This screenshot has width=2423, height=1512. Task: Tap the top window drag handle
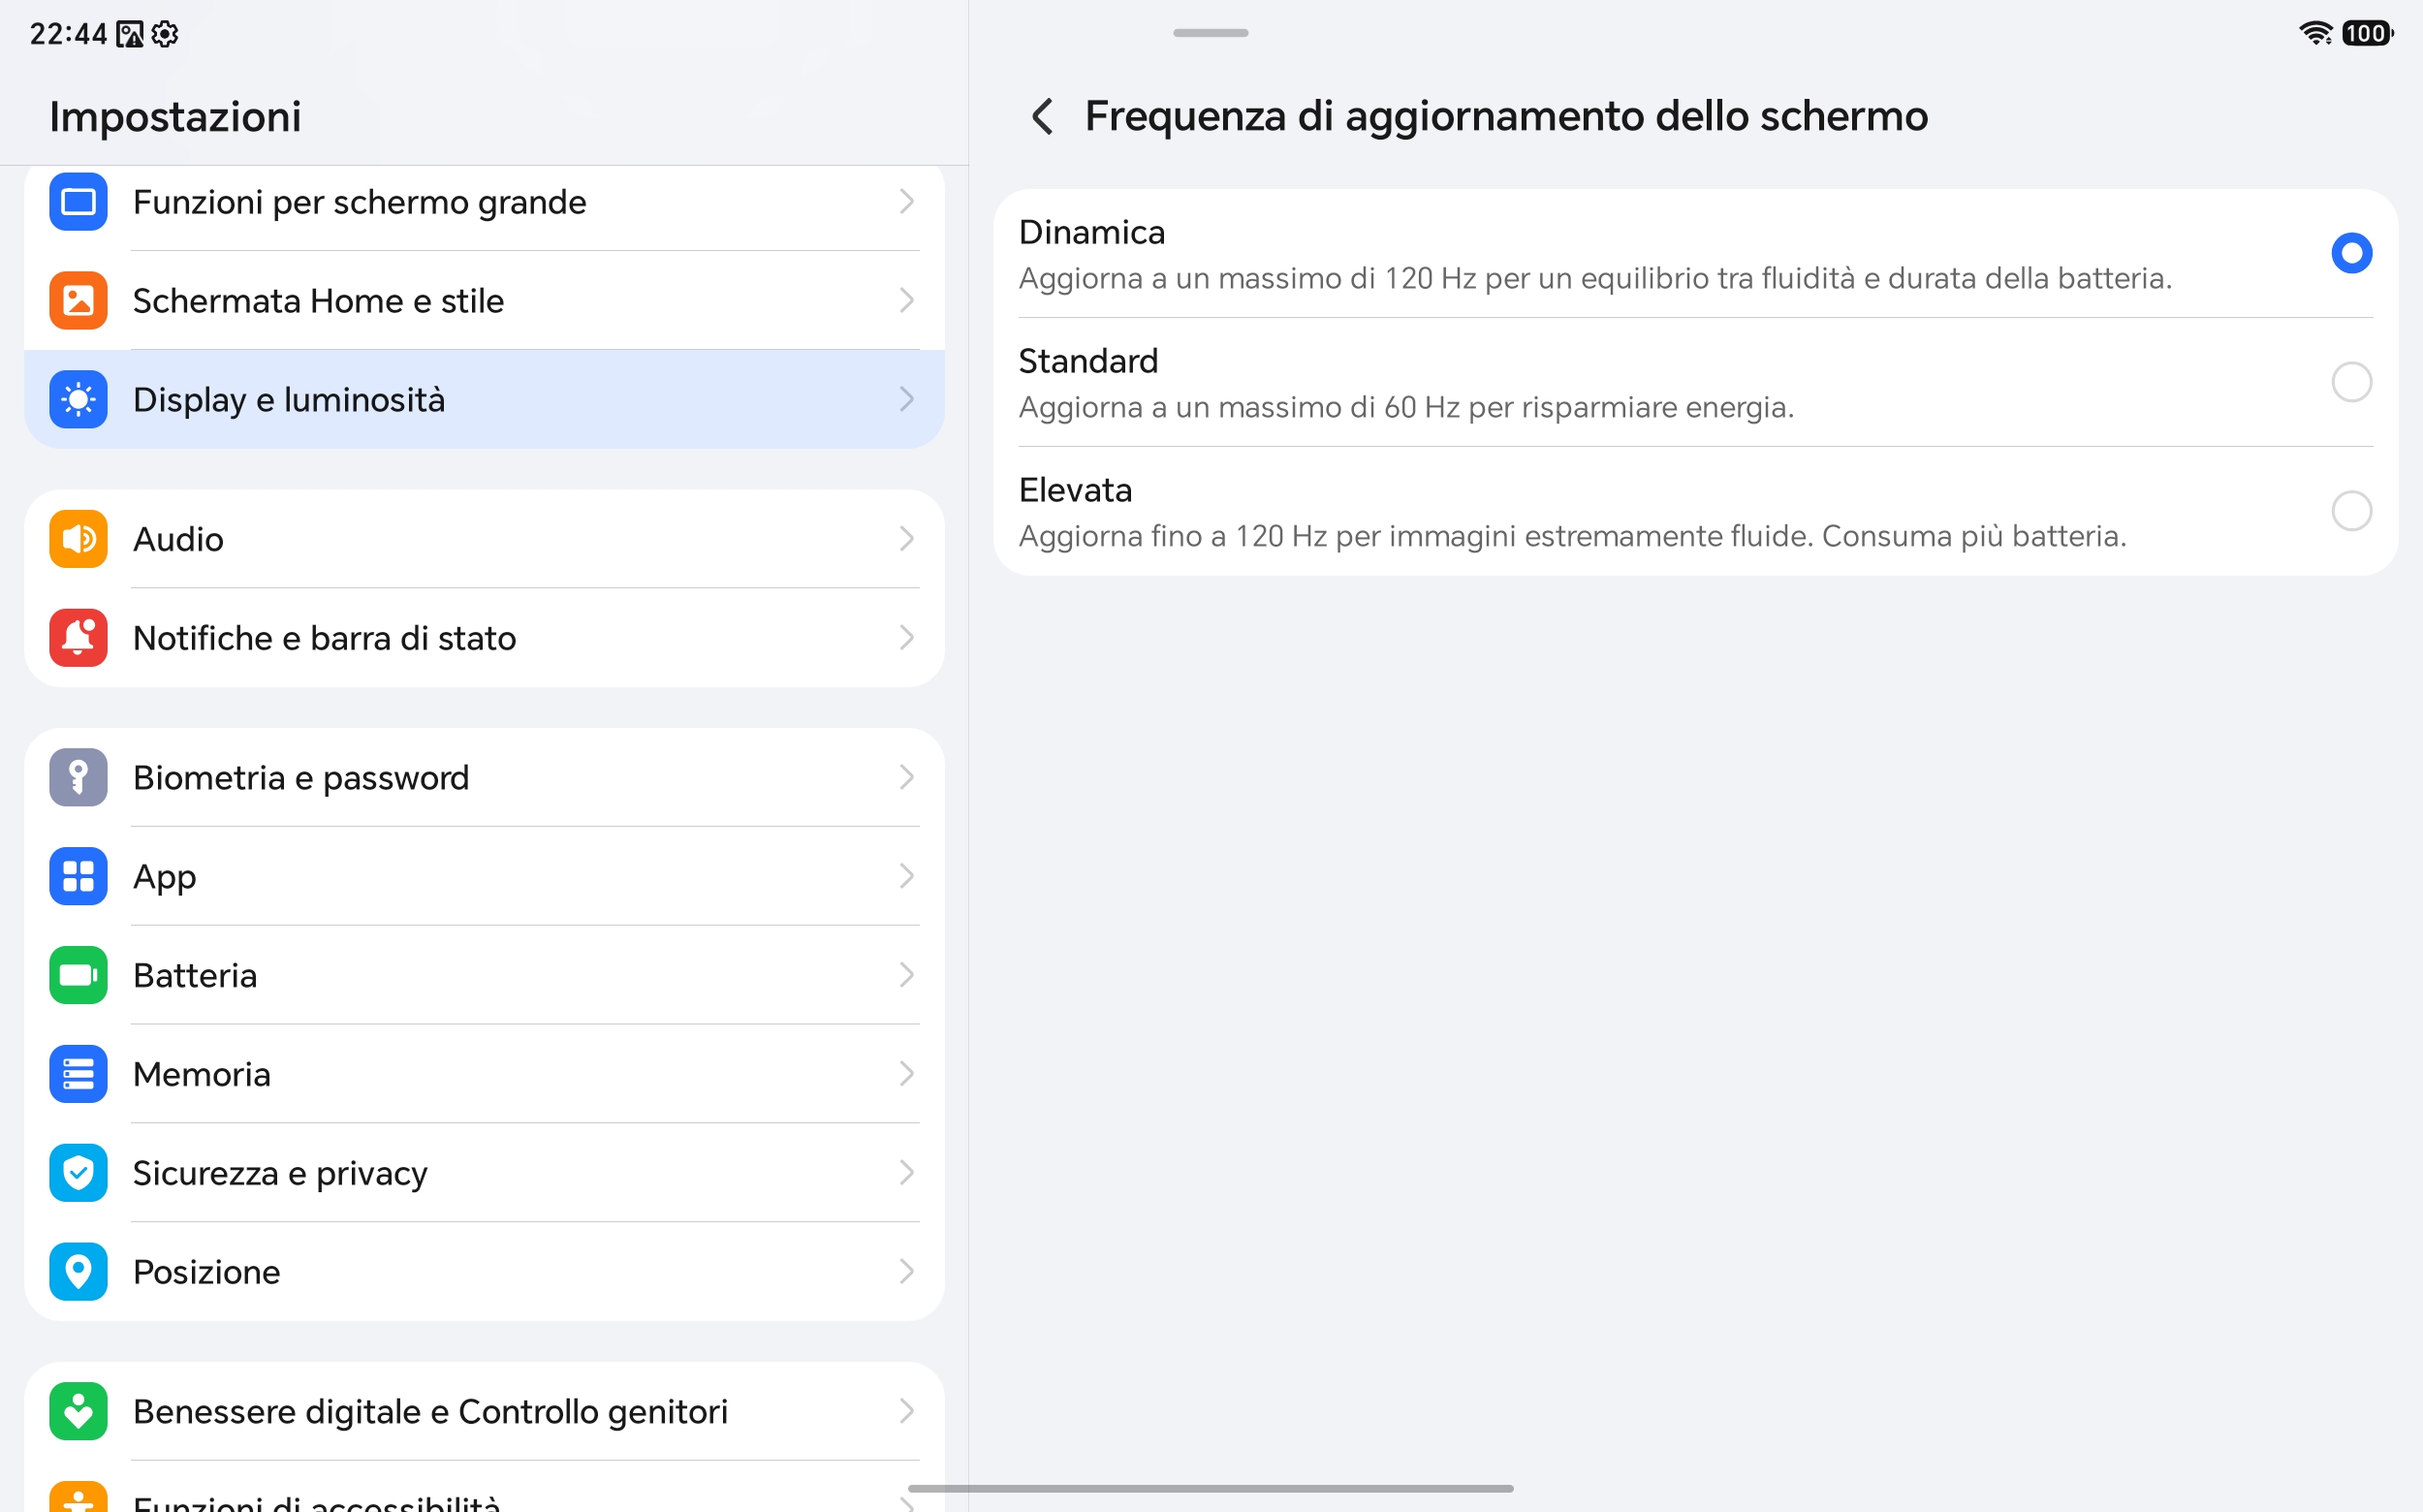coord(1210,33)
